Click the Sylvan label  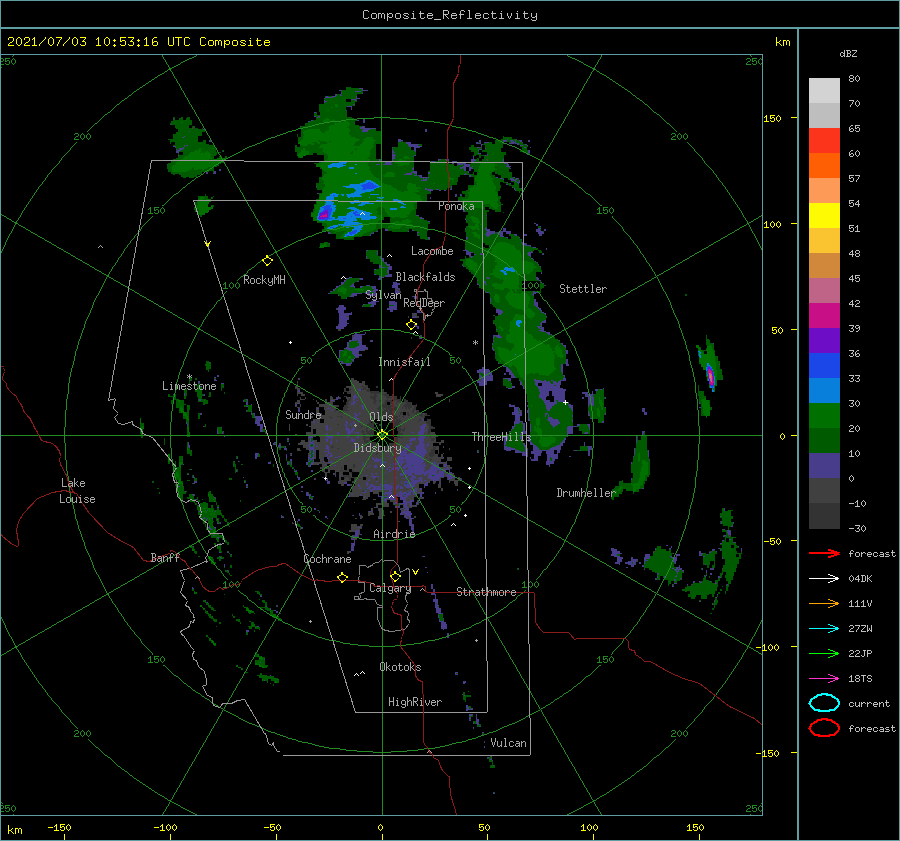[x=383, y=295]
